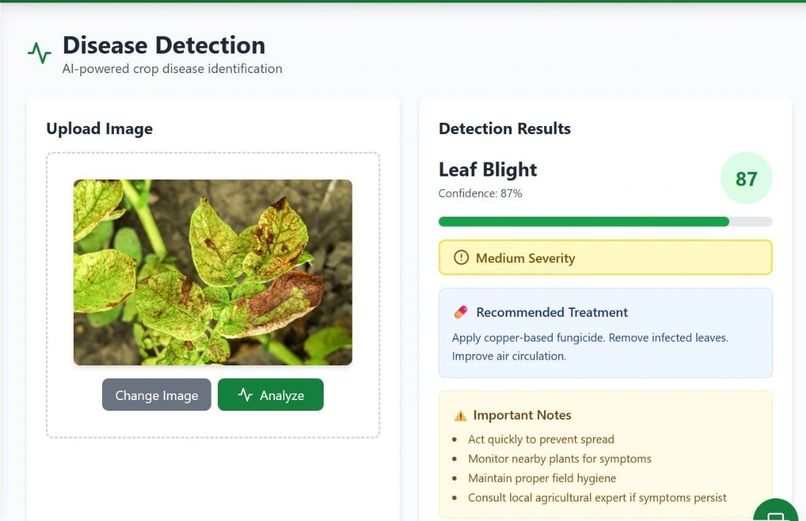This screenshot has height=521, width=806.
Task: Select the uploaded potato leaf image thumbnail
Action: coord(213,272)
